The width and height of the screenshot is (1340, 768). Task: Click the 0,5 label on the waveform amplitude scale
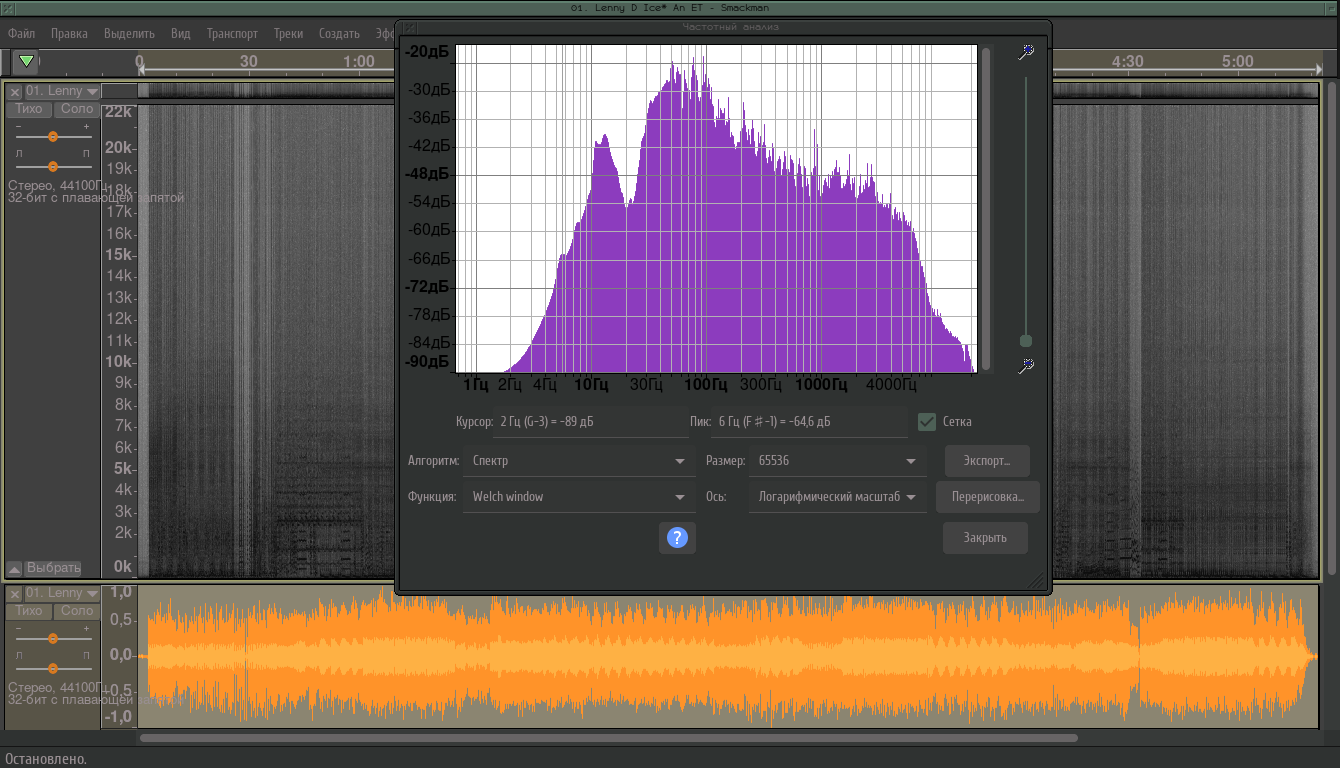tap(120, 620)
